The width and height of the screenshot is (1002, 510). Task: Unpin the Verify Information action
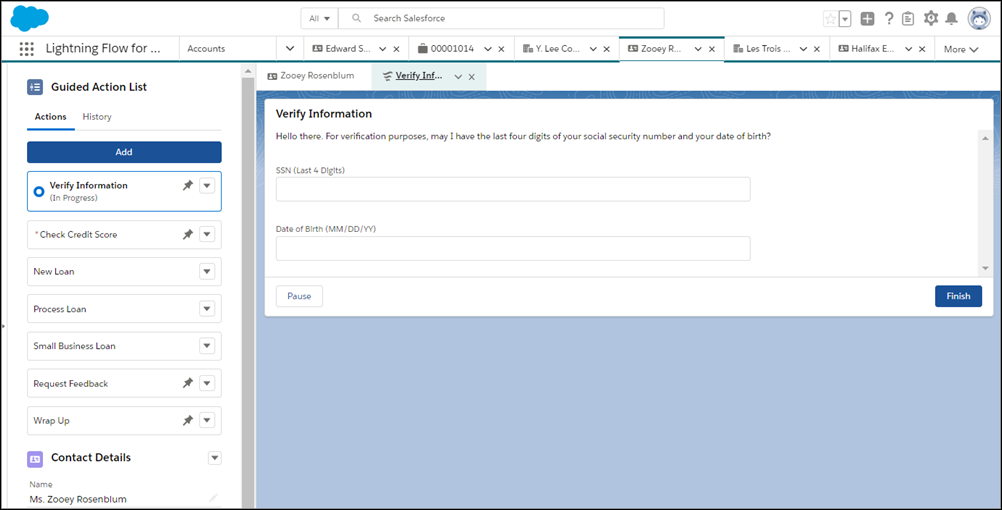coord(188,185)
